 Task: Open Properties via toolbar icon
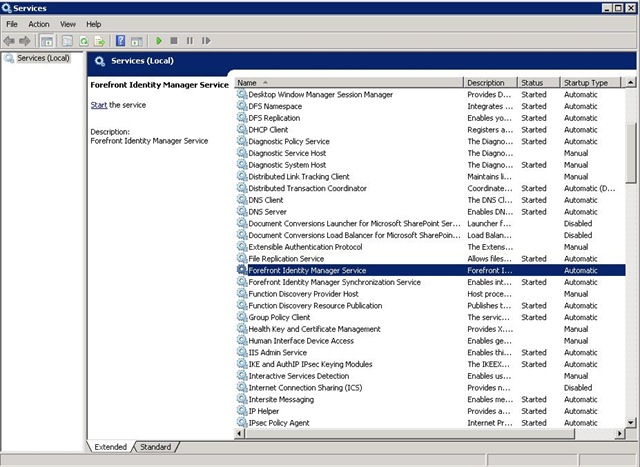click(x=67, y=41)
